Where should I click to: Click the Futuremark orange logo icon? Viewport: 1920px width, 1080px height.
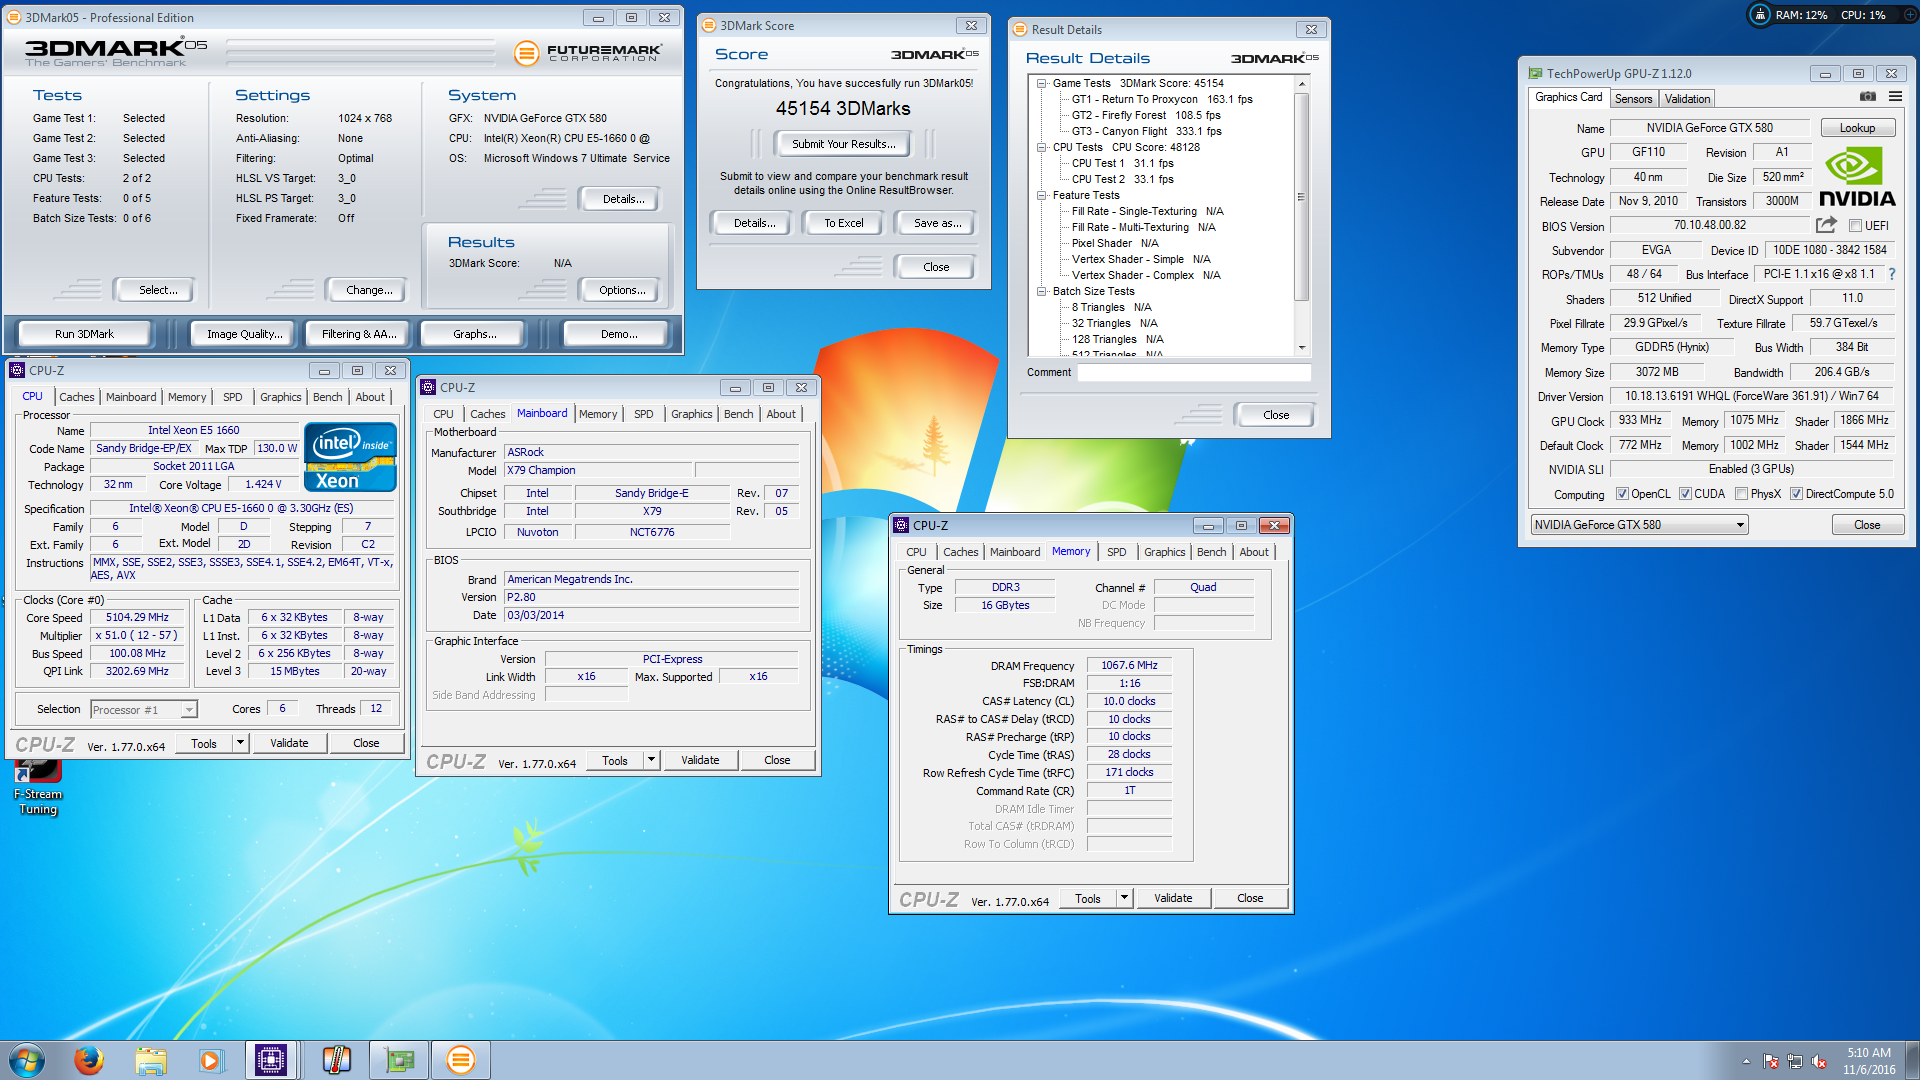click(526, 53)
